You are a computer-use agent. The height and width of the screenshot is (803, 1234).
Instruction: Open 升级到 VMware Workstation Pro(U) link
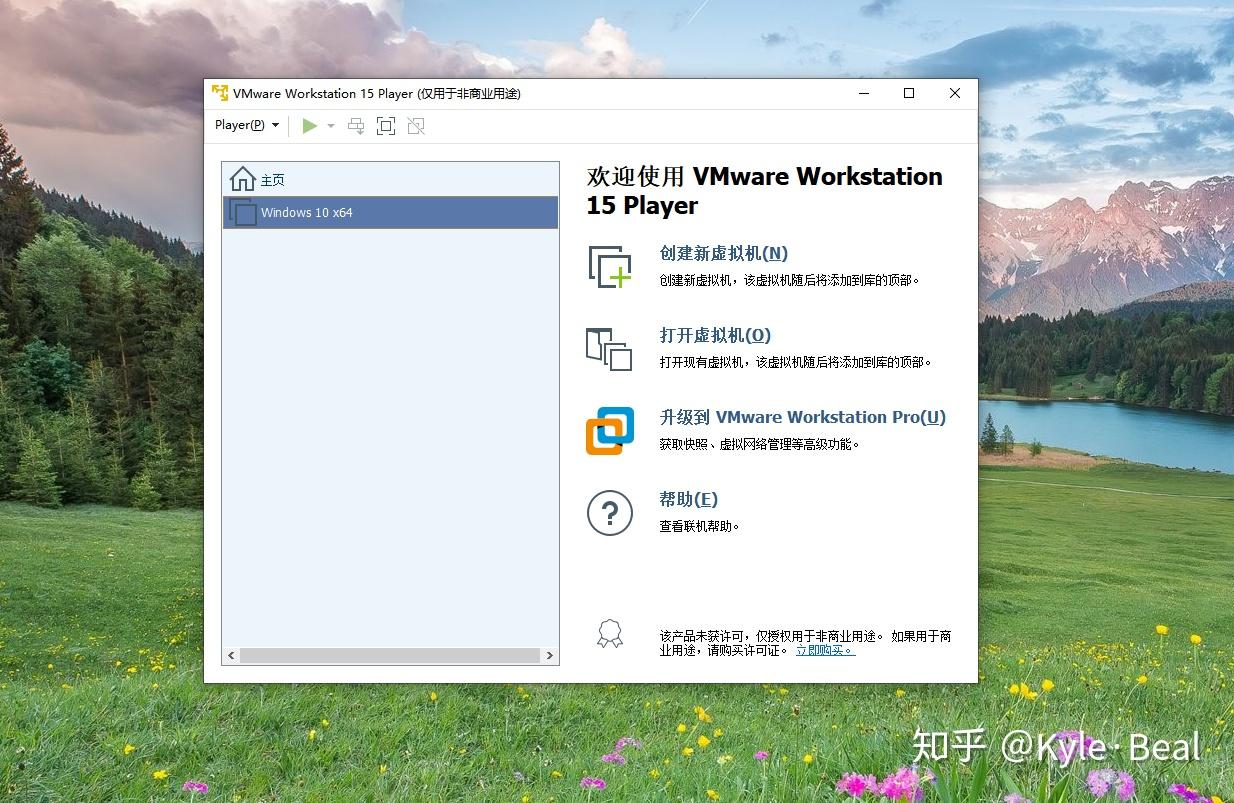pyautogui.click(x=802, y=418)
